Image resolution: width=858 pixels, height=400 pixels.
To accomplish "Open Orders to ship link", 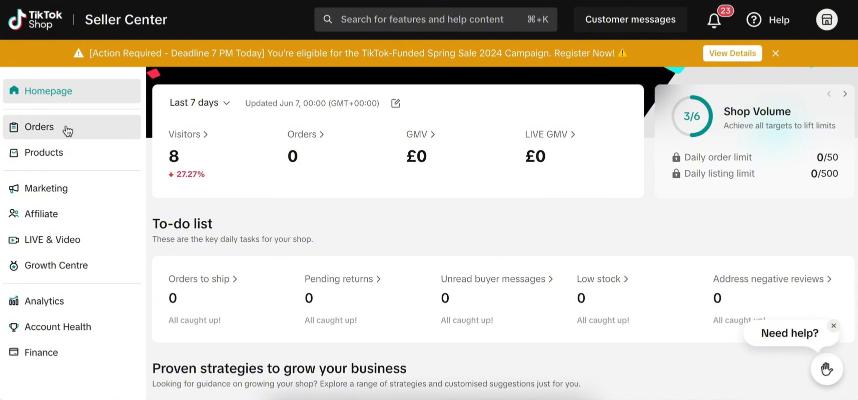I will [203, 279].
